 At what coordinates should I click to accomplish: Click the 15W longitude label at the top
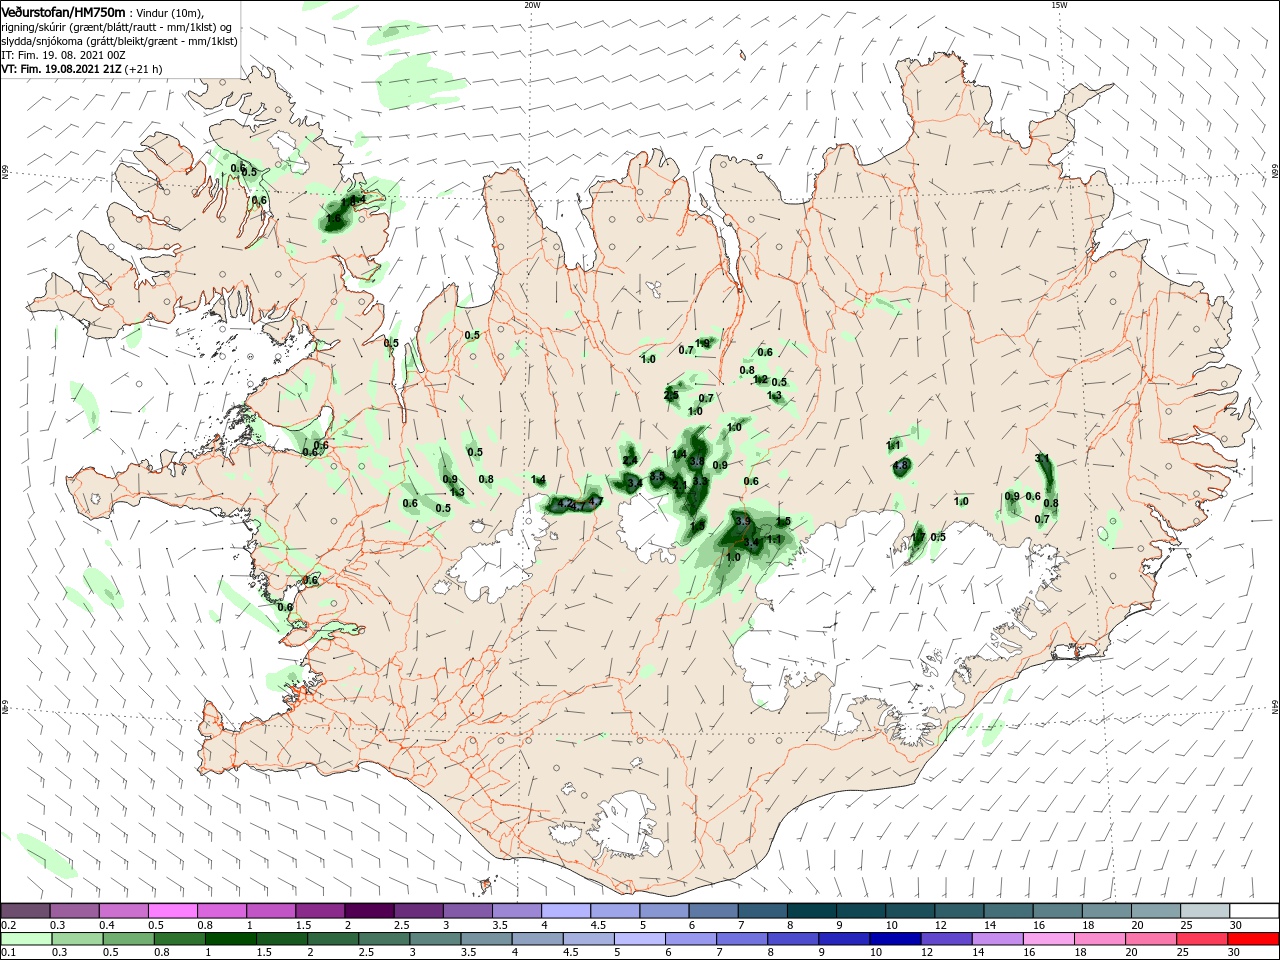(1059, 5)
